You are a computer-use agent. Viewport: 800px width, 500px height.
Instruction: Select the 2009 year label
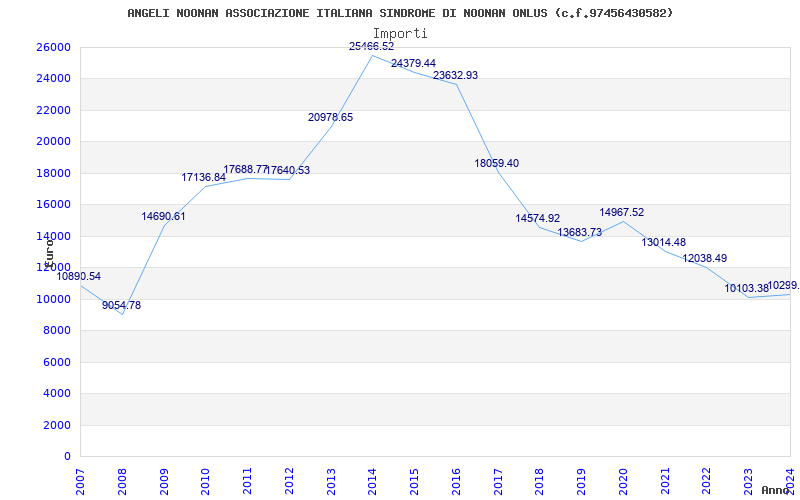(164, 482)
